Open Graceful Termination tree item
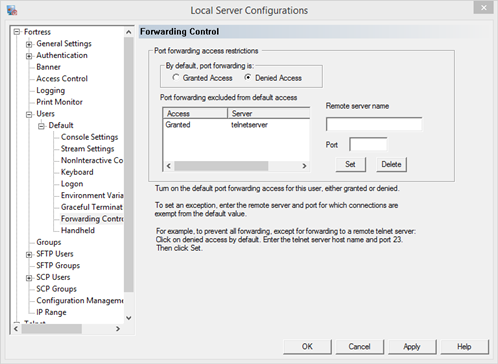This screenshot has width=498, height=364. click(92, 207)
